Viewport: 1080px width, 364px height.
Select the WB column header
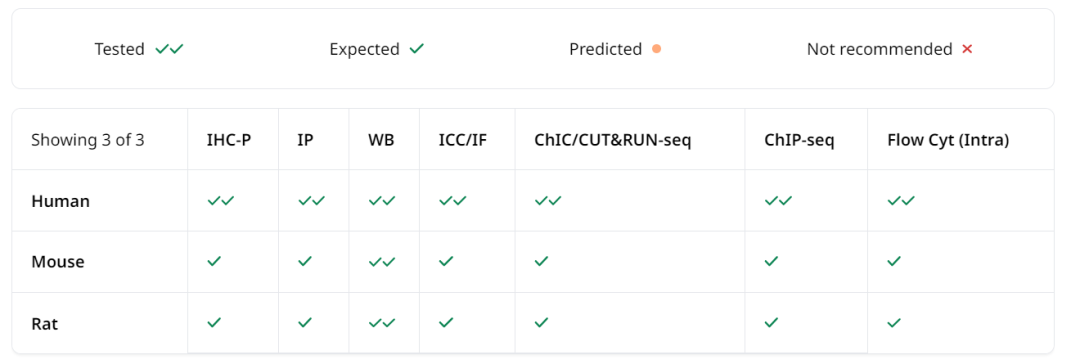381,141
